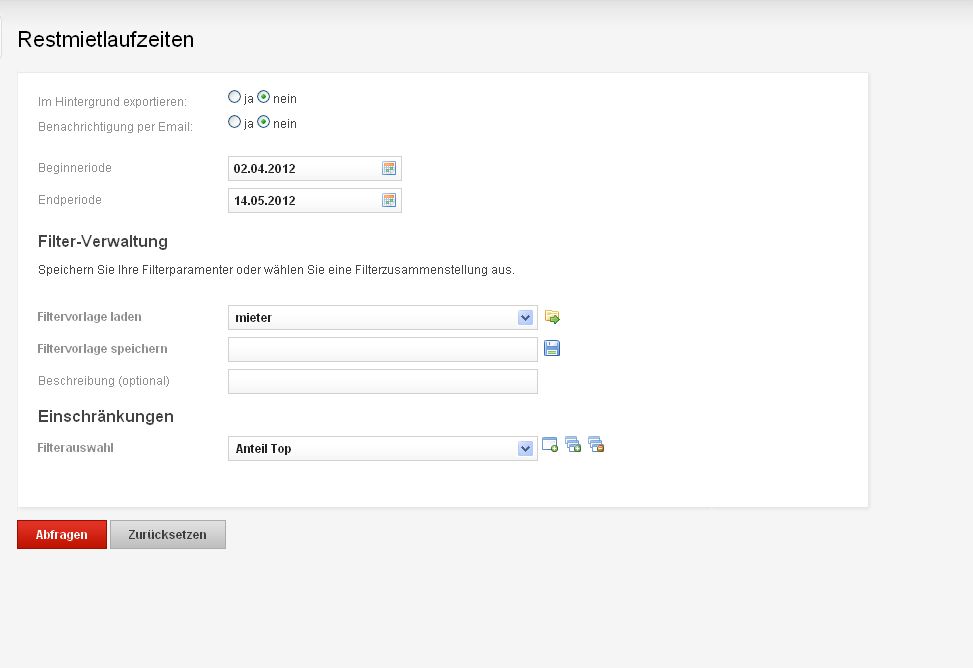This screenshot has height=668, width=973.
Task: Add a single filter with the plus icon
Action: 550,445
